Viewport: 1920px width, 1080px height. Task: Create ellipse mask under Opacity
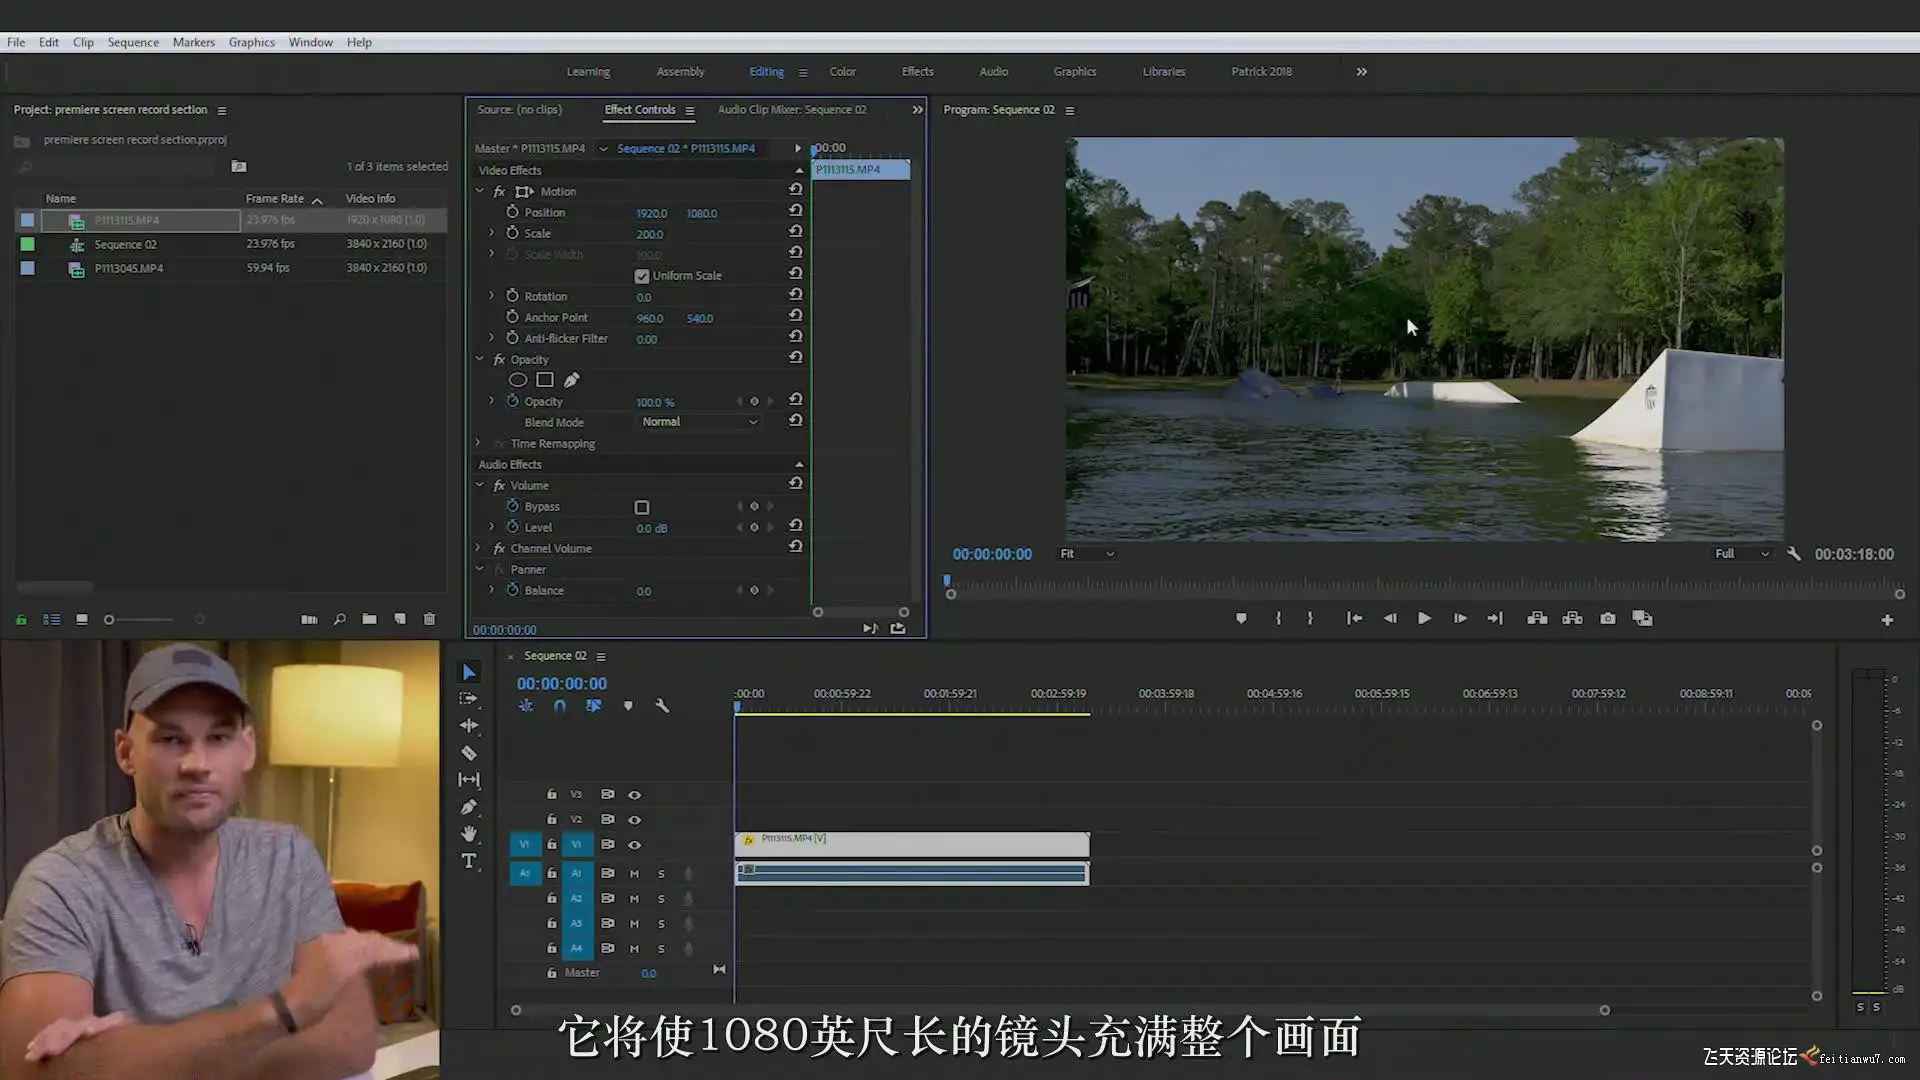517,380
